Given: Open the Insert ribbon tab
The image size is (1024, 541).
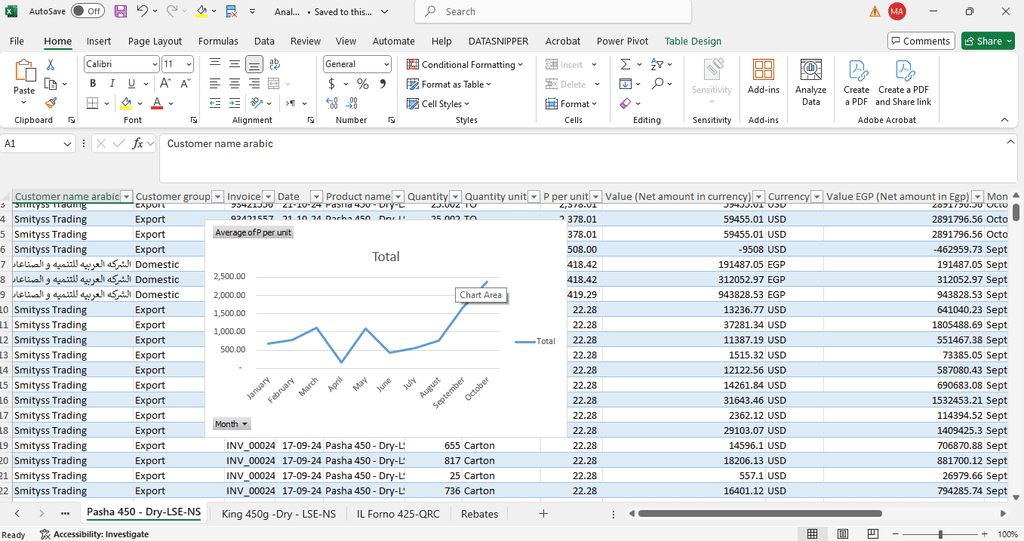Looking at the screenshot, I should (99, 41).
